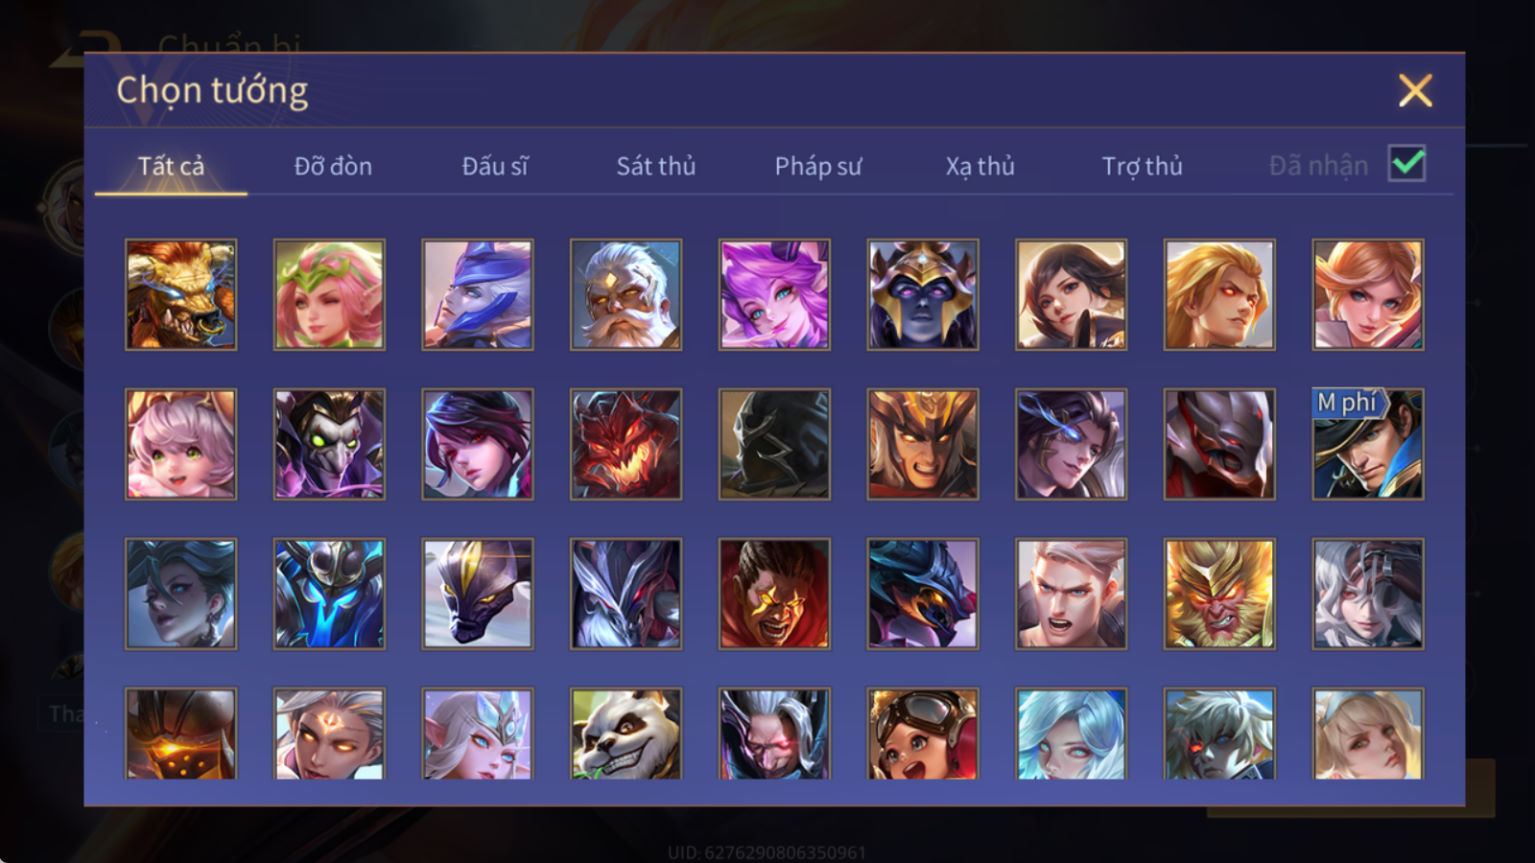
Task: Select the white-bearded old man hero
Action: point(626,294)
